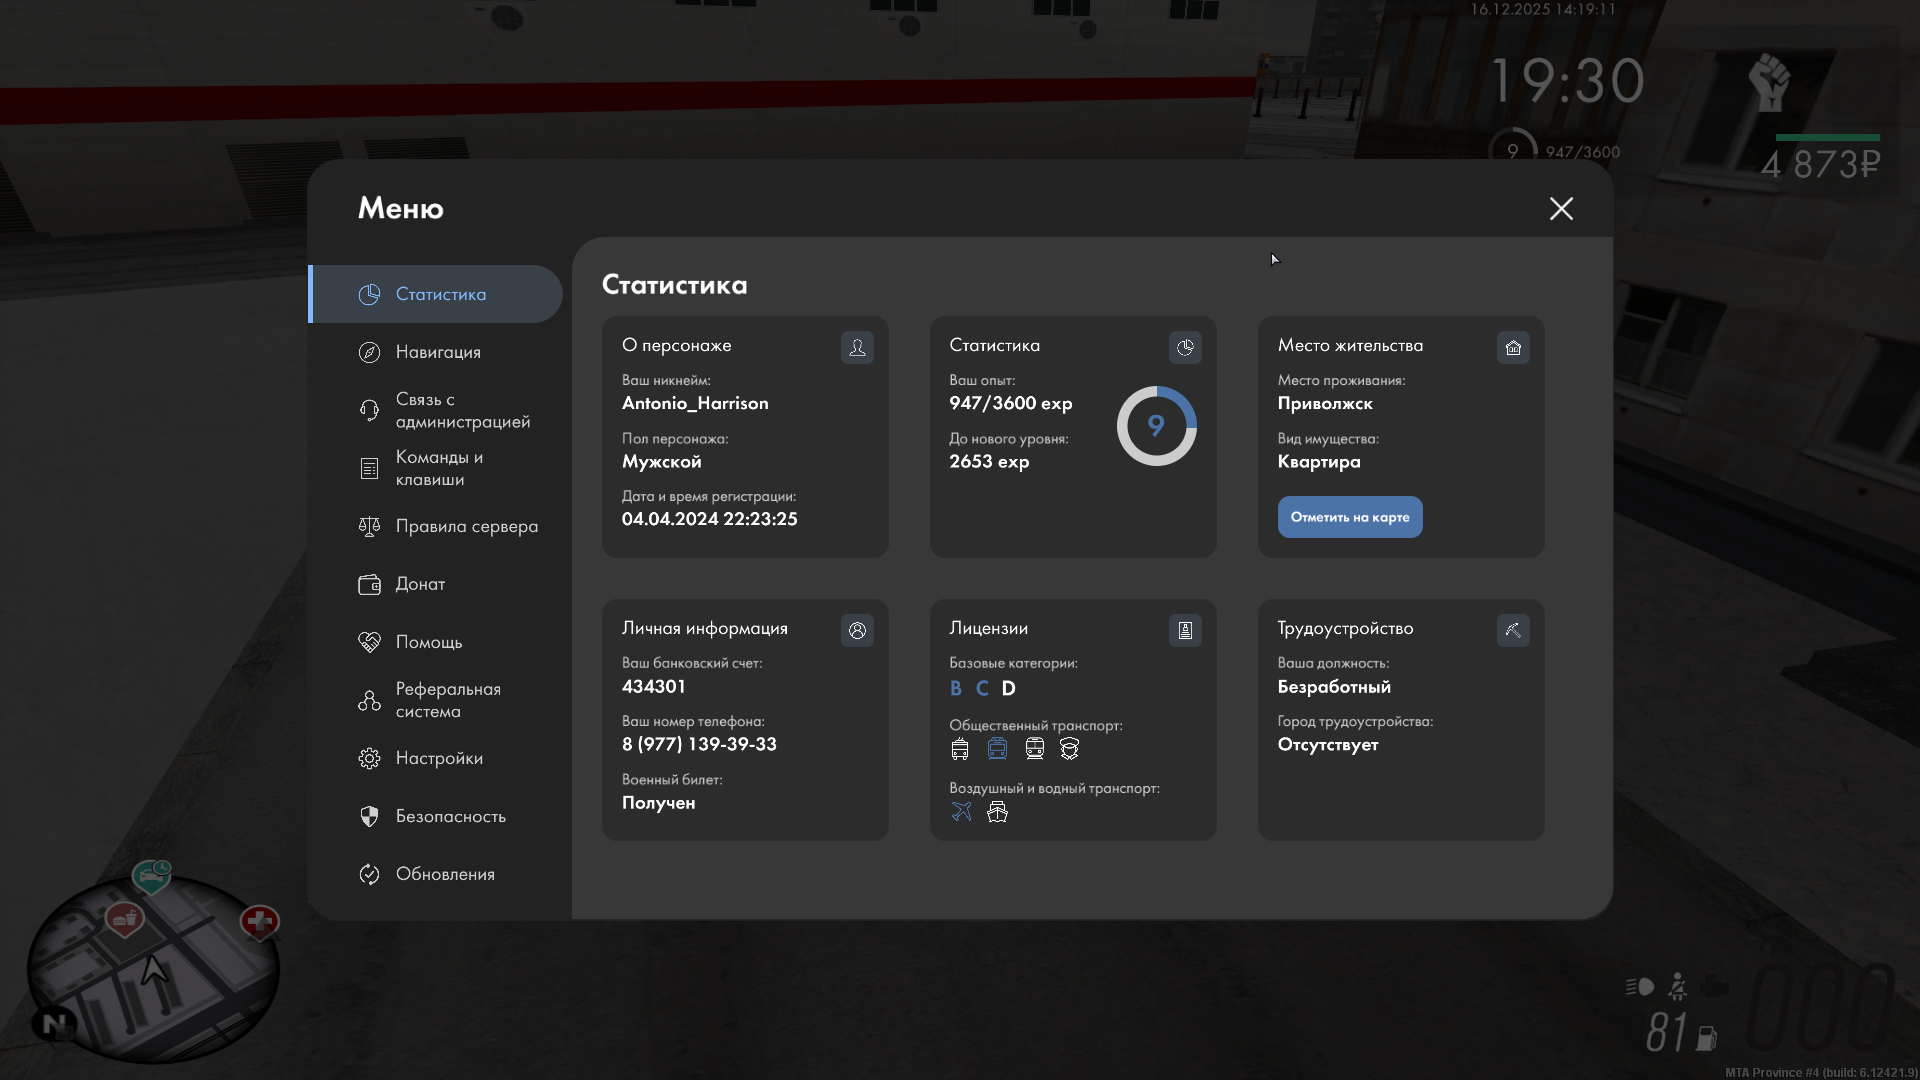The image size is (1920, 1080).
Task: Click the highlighted blue bus license icon
Action: pos(997,748)
